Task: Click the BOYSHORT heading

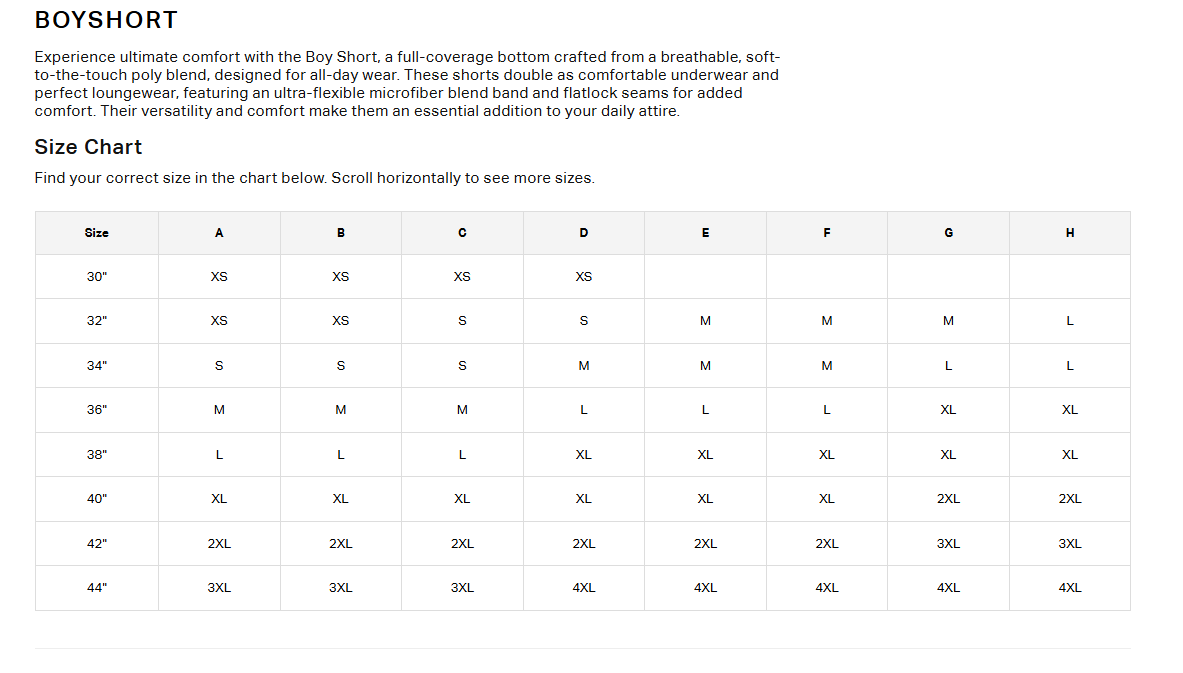Action: pyautogui.click(x=106, y=20)
